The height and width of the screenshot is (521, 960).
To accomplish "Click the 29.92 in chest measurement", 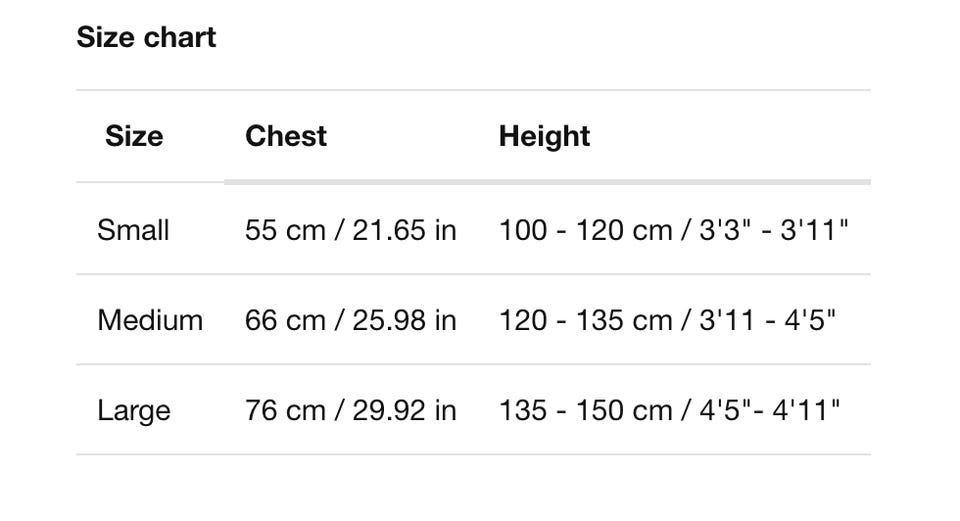I will pyautogui.click(x=404, y=410).
